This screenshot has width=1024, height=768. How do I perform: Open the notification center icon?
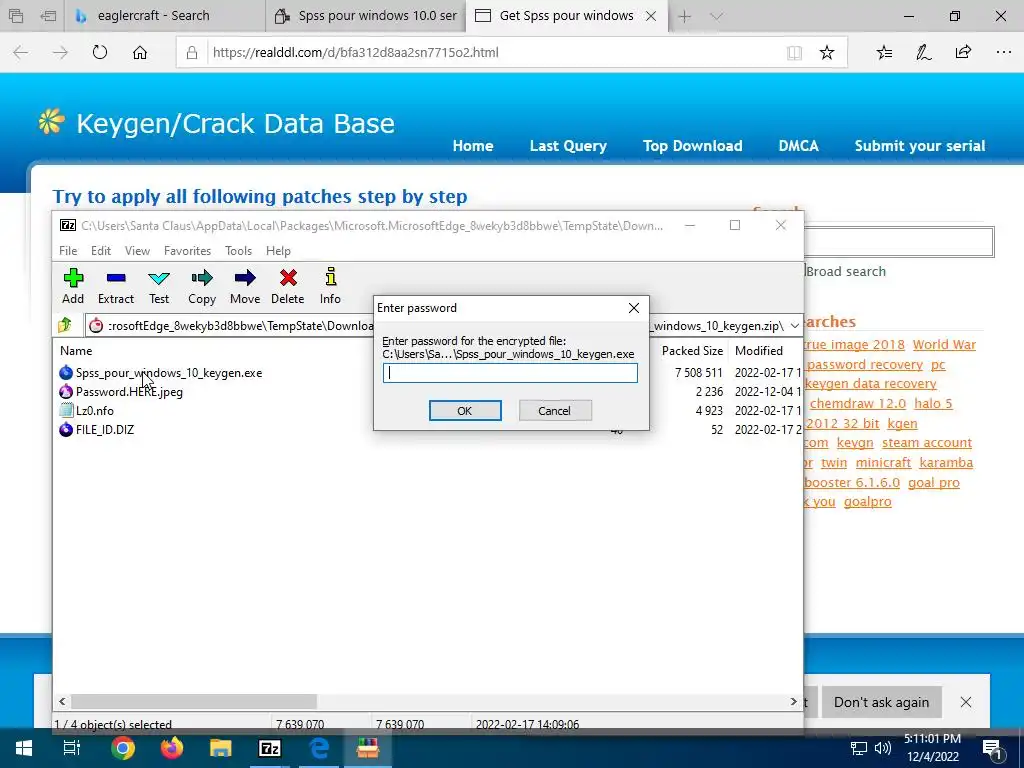pyautogui.click(x=993, y=749)
